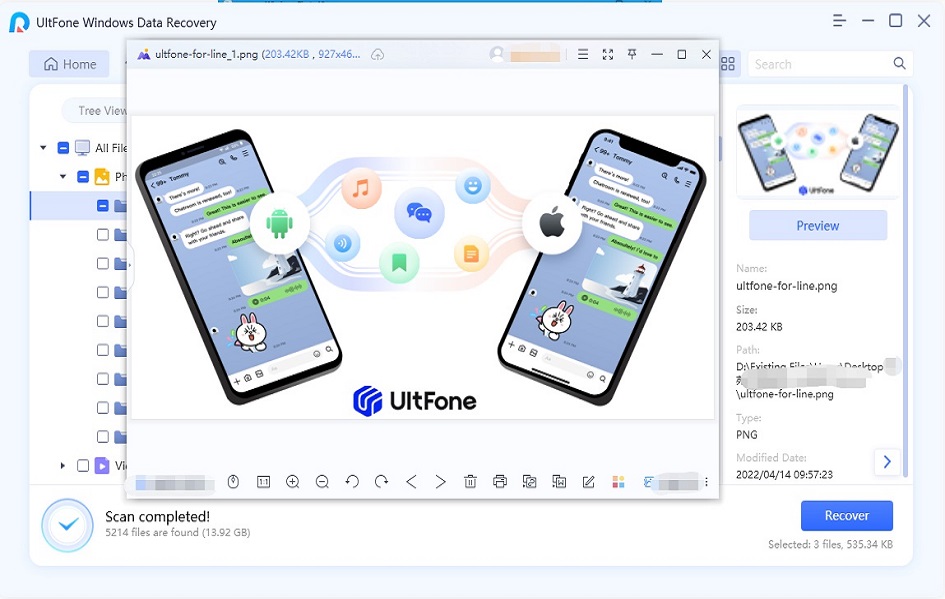The width and height of the screenshot is (945, 599).
Task: Click the cloud upload icon in viewer
Action: pos(377,55)
